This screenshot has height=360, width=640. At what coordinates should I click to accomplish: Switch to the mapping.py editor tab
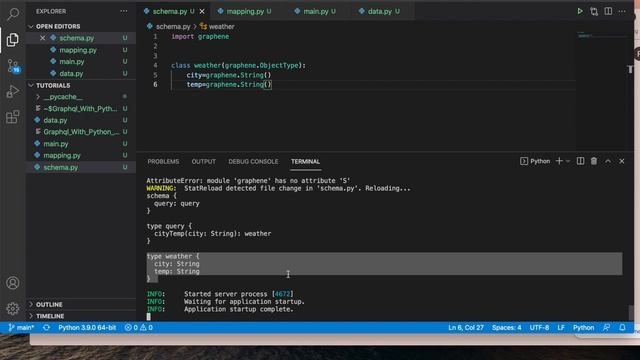pyautogui.click(x=244, y=11)
